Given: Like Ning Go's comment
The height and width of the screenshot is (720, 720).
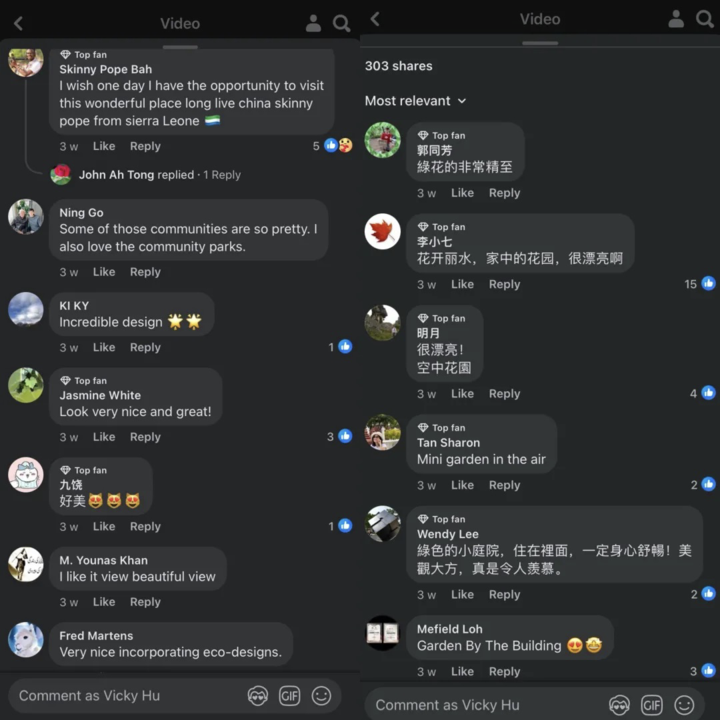Looking at the screenshot, I should tap(104, 272).
